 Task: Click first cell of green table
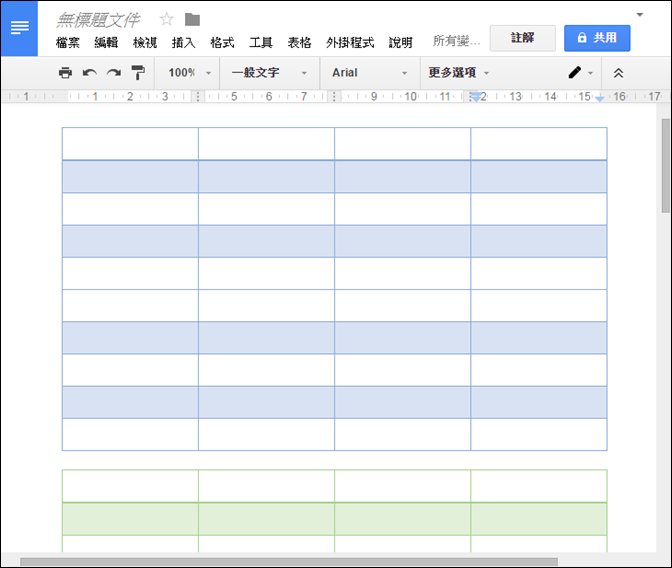point(130,486)
